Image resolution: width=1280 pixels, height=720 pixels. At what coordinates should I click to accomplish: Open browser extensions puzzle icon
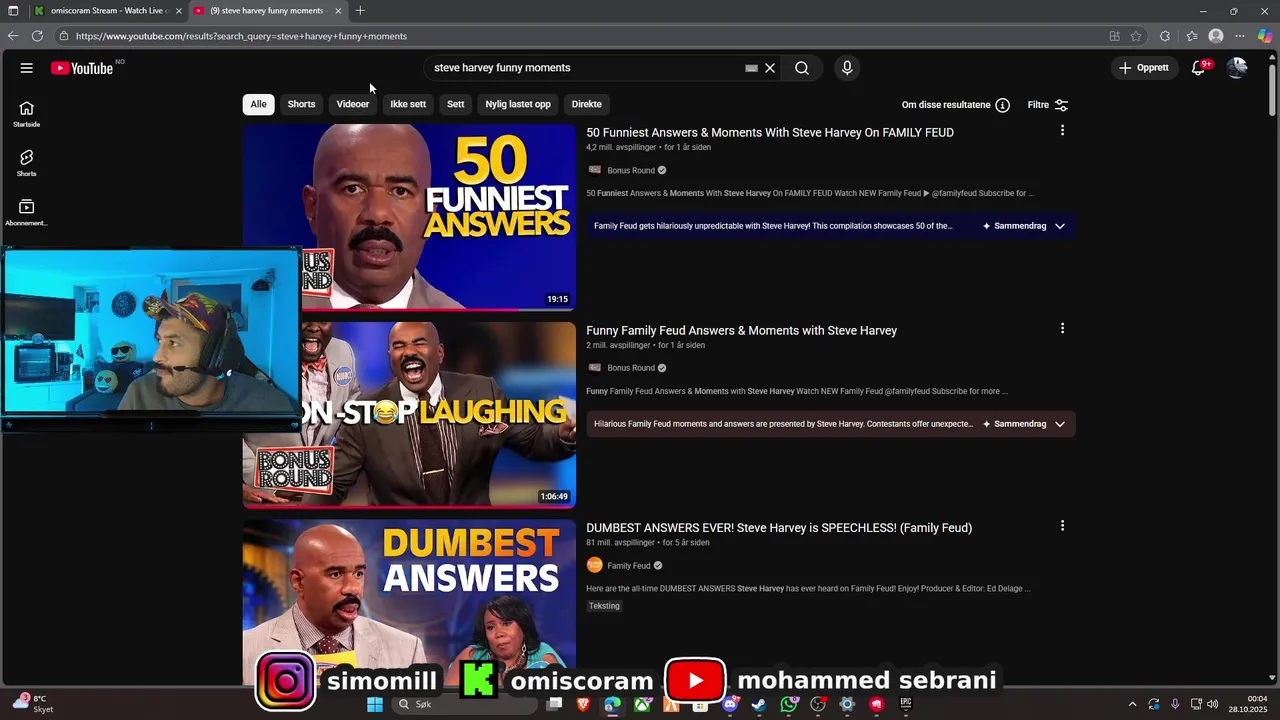click(1165, 36)
